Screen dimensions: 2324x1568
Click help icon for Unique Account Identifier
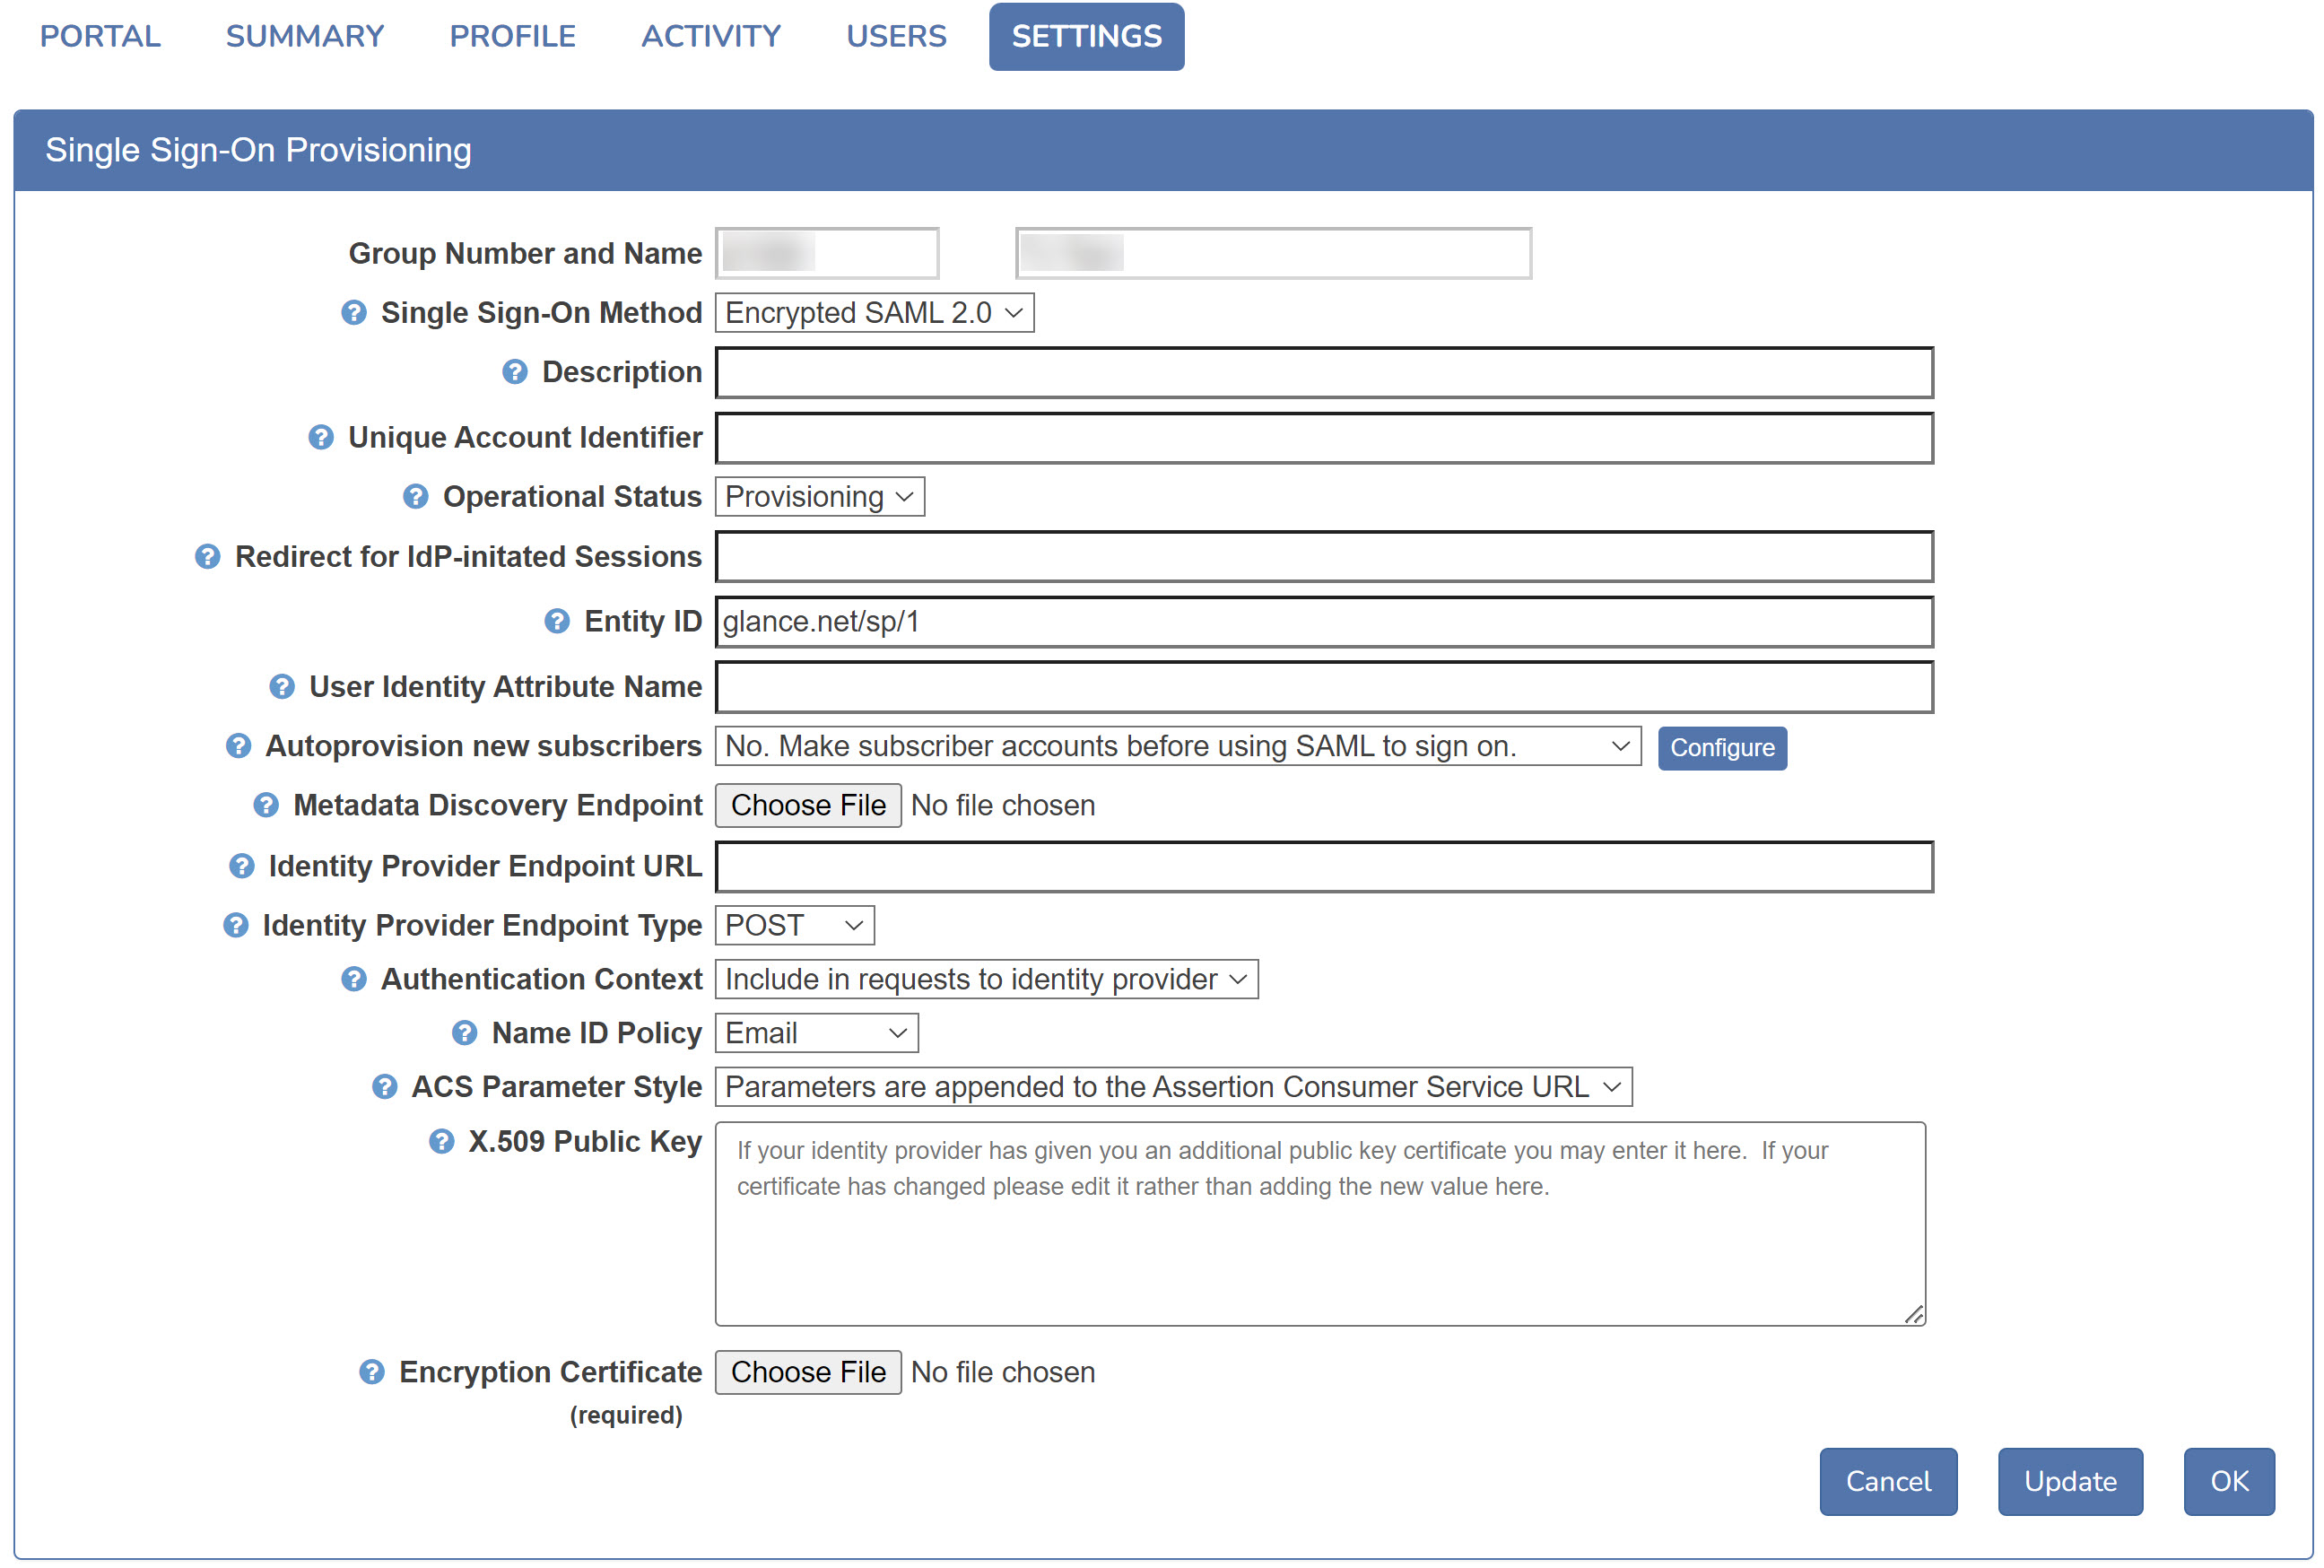320,437
